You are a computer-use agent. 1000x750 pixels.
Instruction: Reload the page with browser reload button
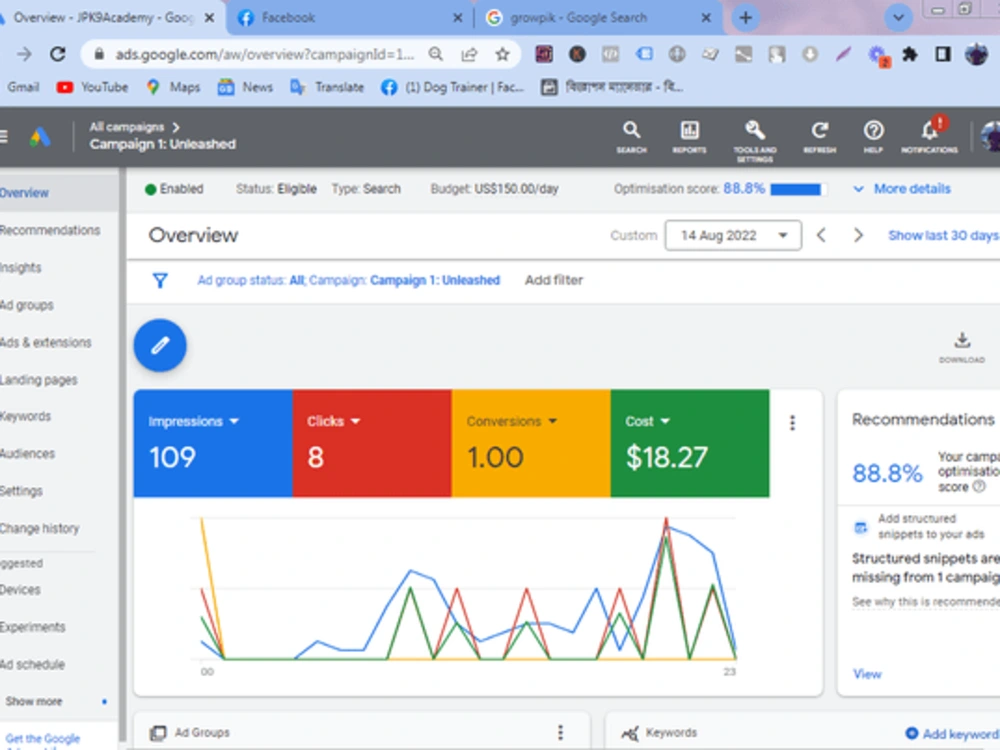click(58, 54)
